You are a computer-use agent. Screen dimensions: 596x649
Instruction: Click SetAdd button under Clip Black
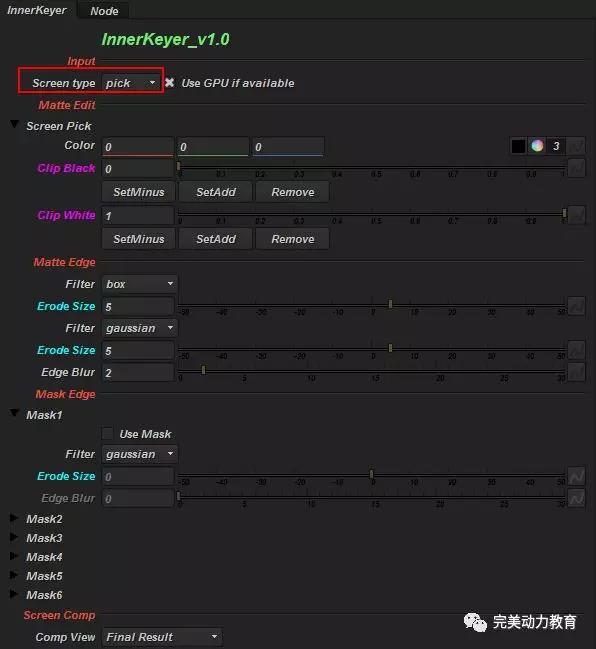pos(216,192)
